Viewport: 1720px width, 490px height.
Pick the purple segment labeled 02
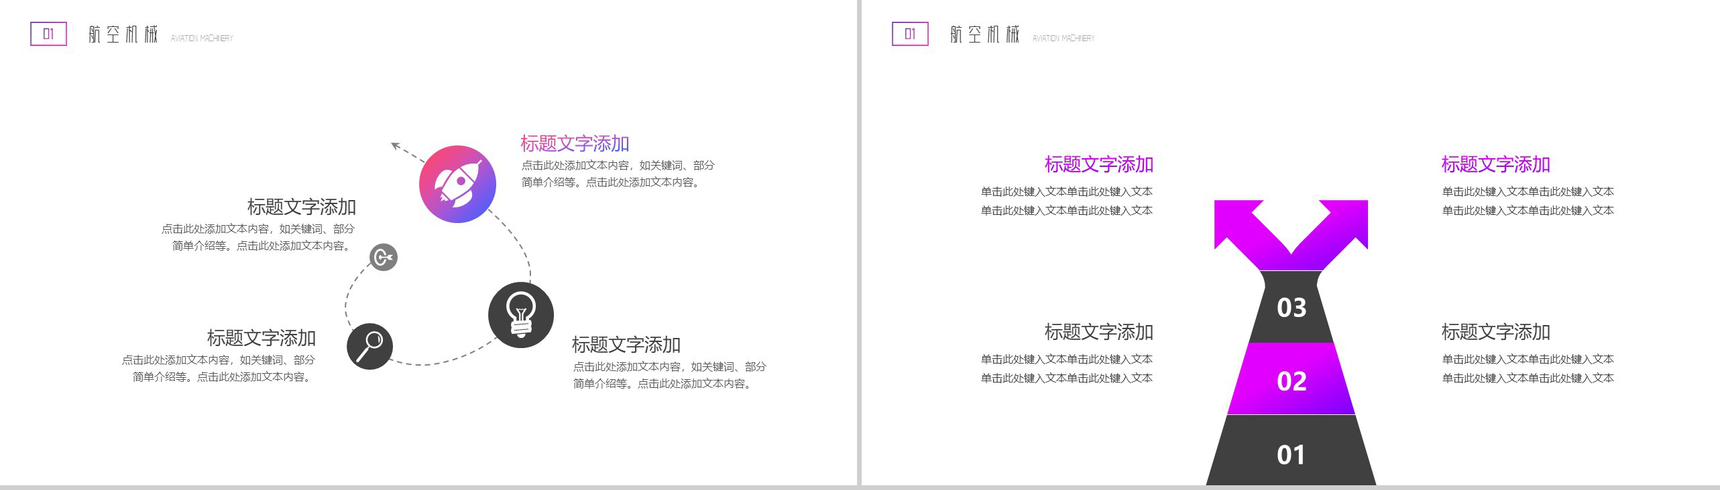click(x=1291, y=380)
